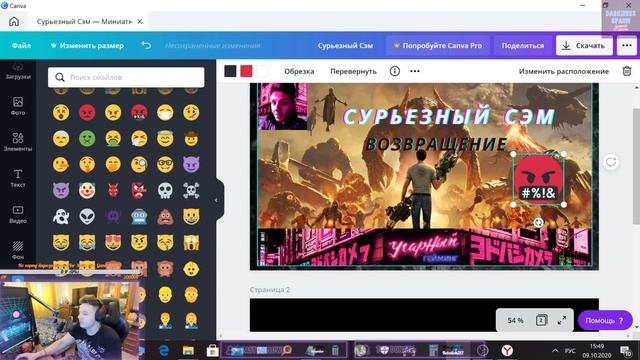This screenshot has width=640, height=360.
Task: Select the heart-eyes cat emoji
Action: pos(113,242)
